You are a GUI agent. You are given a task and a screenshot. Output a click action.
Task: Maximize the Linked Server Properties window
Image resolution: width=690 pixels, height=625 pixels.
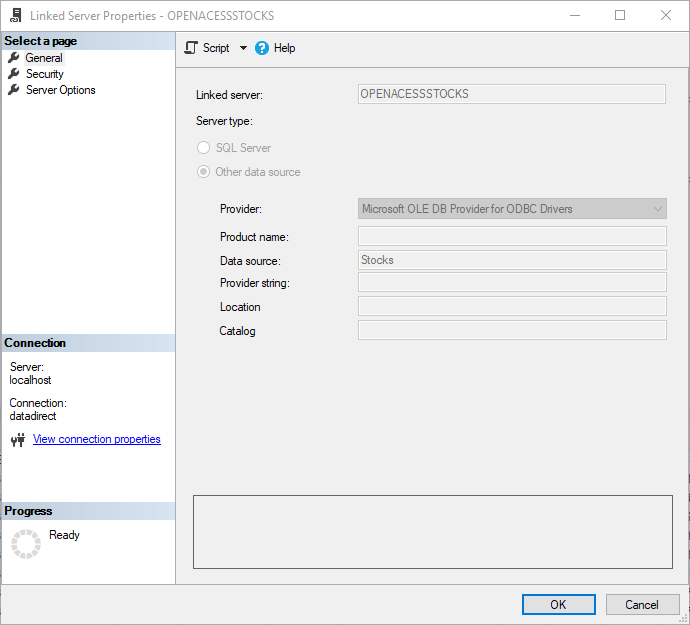[620, 15]
